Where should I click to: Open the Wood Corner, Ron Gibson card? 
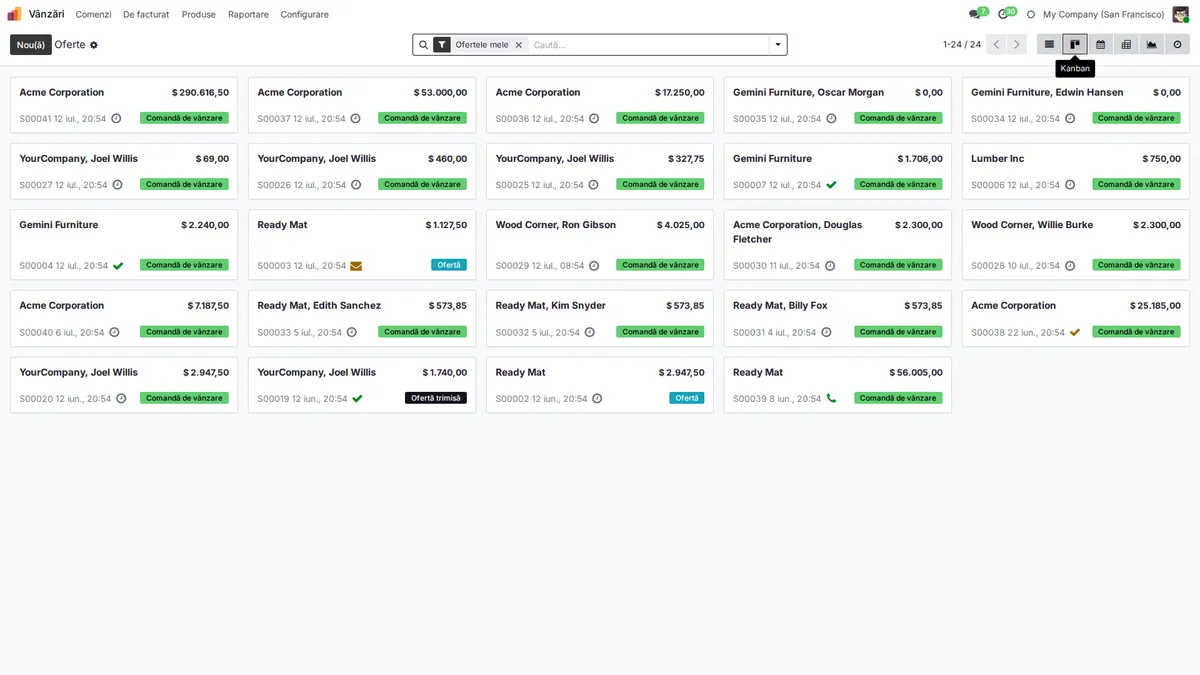coord(600,245)
